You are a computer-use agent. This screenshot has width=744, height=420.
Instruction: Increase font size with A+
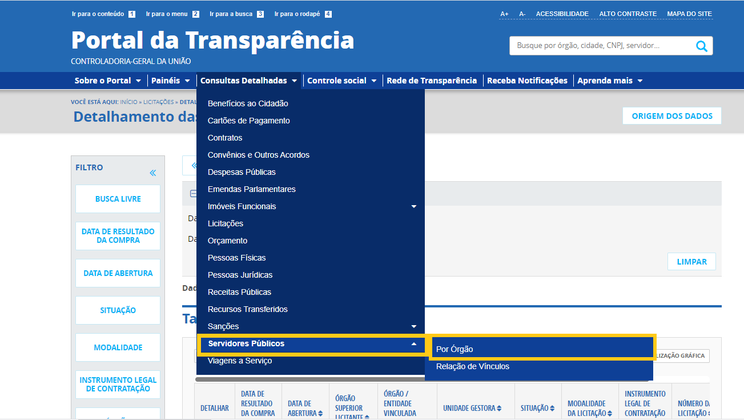[x=504, y=14]
